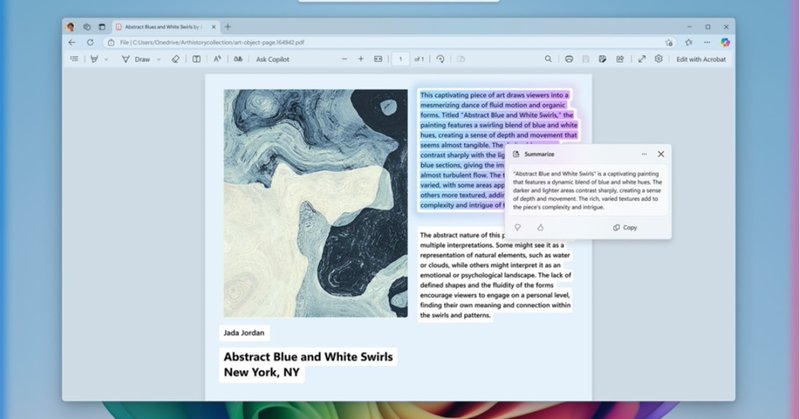Open the Save as icon with pen
The image size is (800, 419).
[603, 59]
